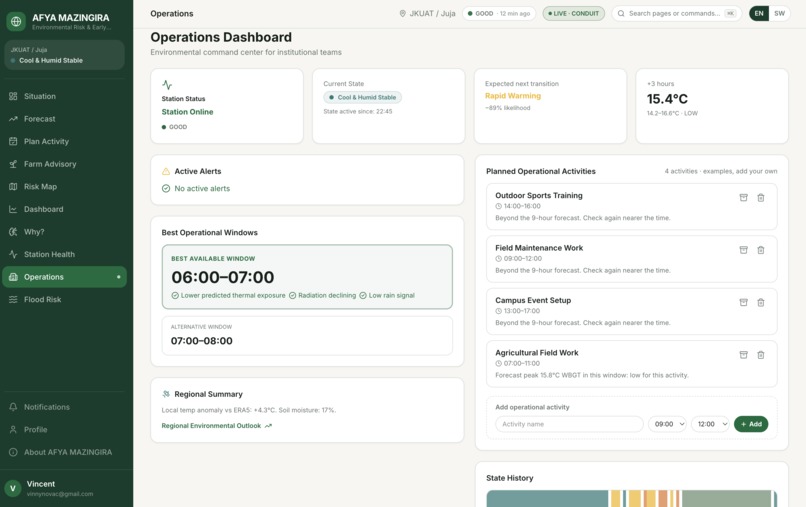Viewport: 806px width, 507px height.
Task: Select the 06:00–07:00 best available window
Action: [307, 277]
